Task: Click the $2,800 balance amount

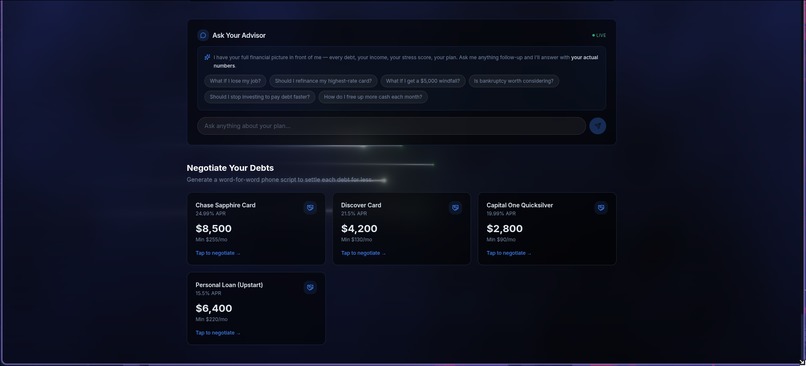Action: (505, 229)
